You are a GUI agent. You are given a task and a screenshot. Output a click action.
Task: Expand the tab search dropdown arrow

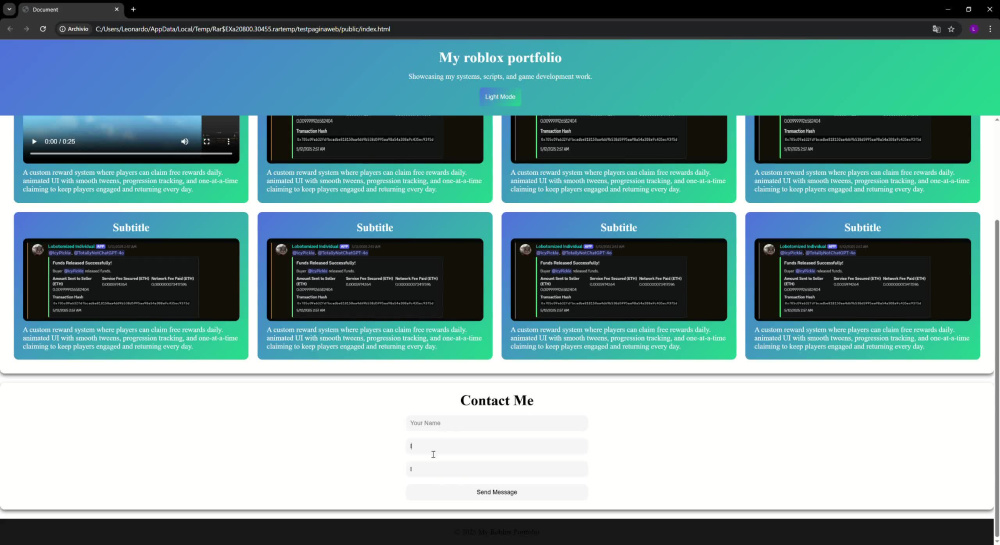coord(9,10)
